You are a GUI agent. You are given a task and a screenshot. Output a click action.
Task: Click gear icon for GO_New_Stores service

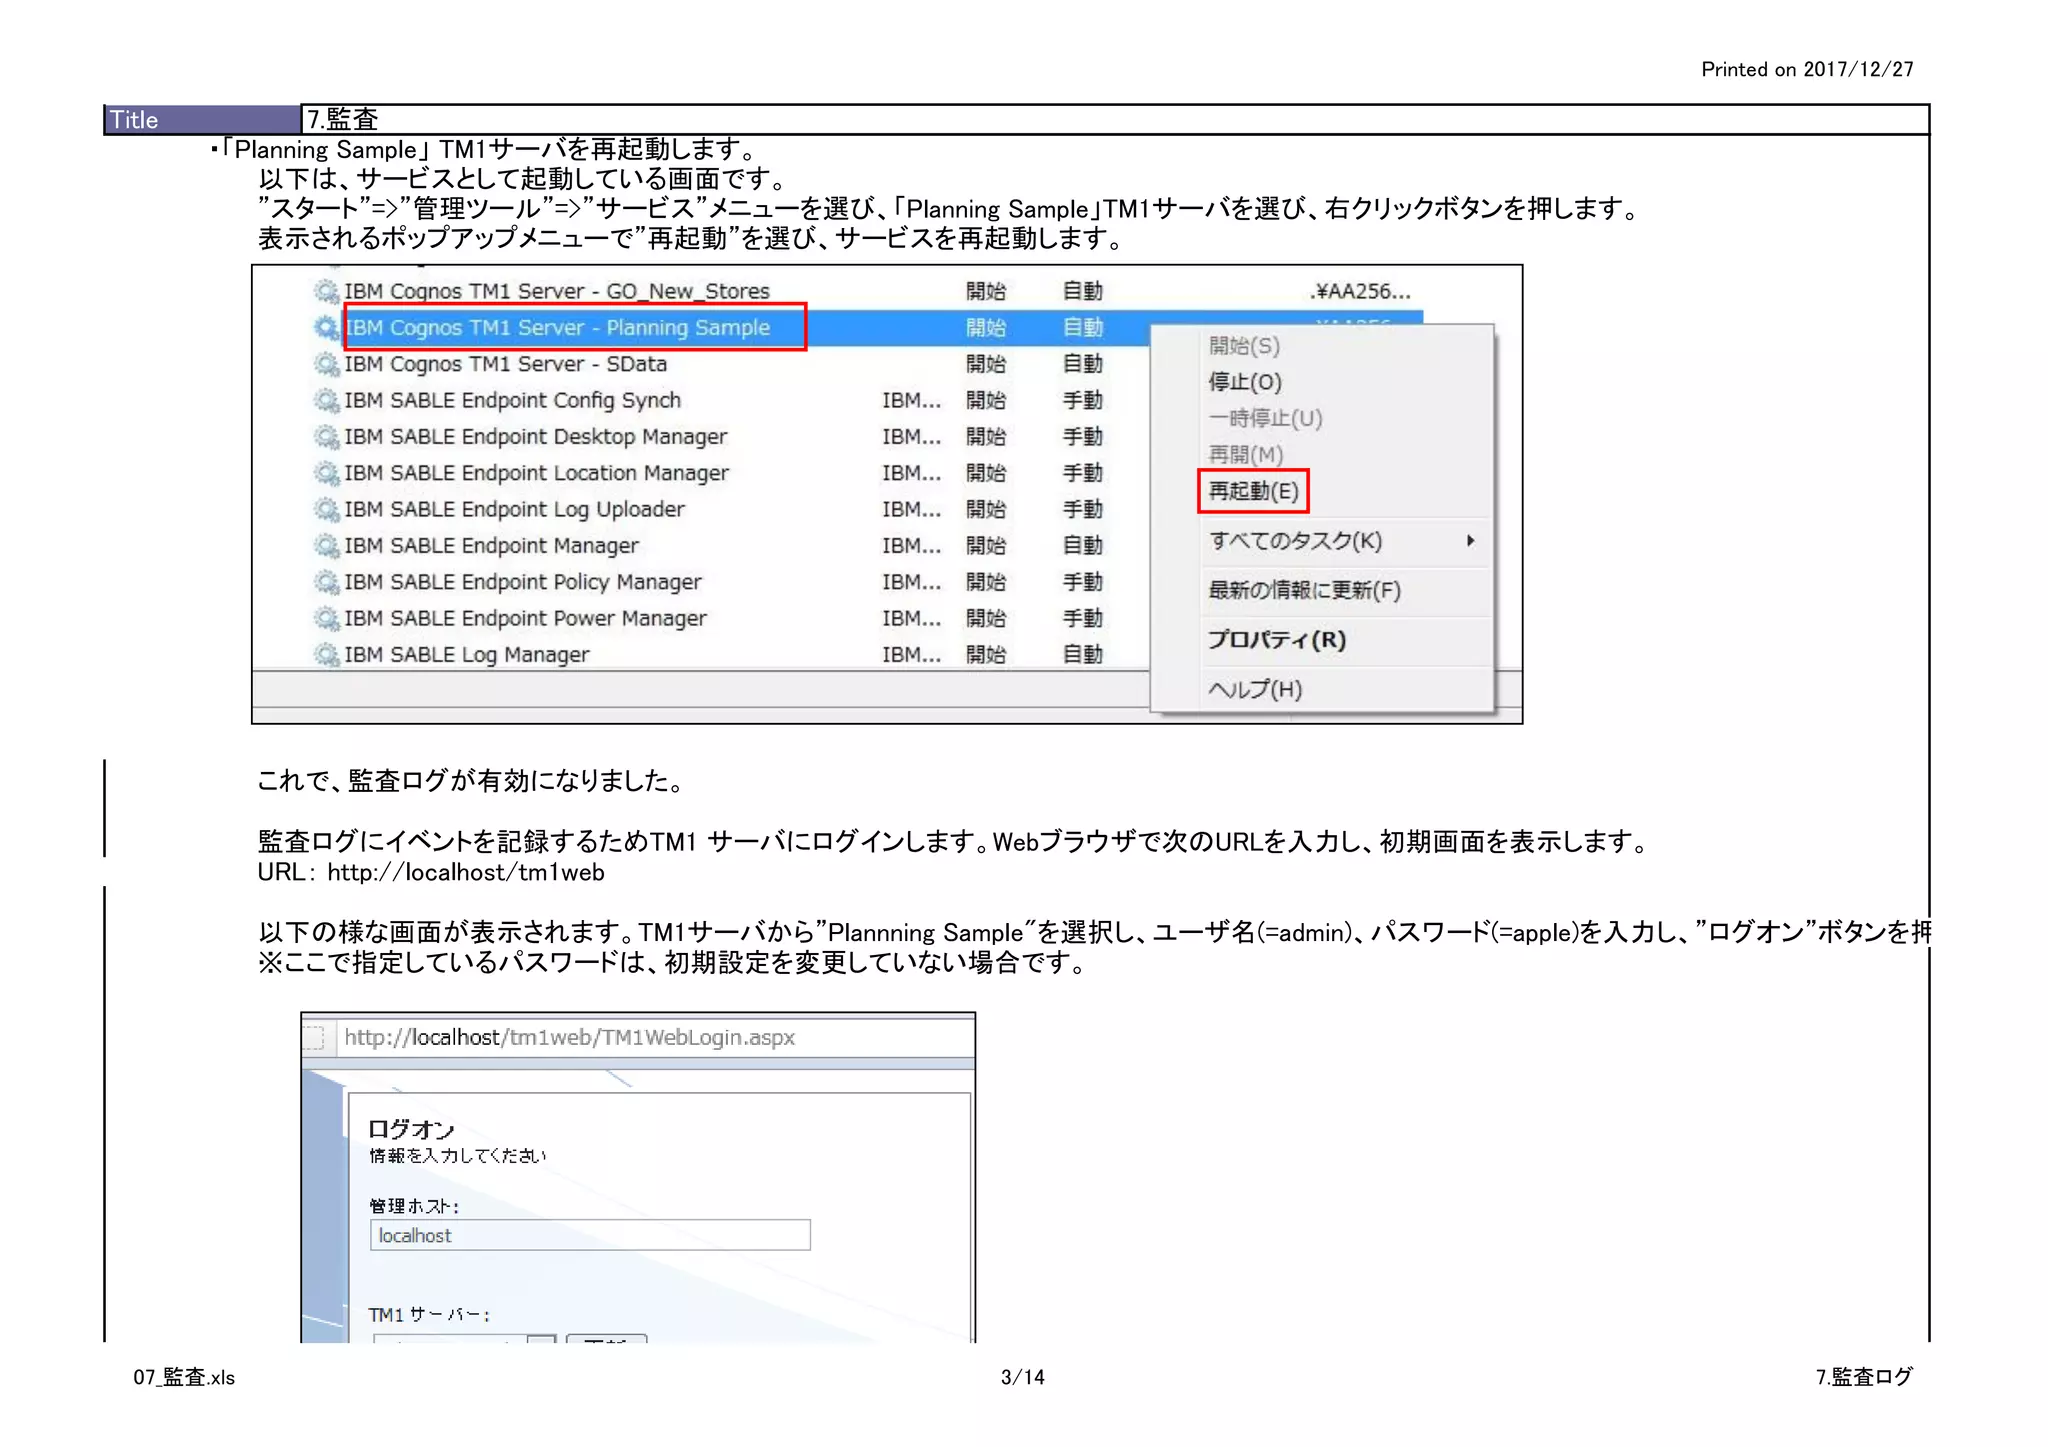pyautogui.click(x=326, y=291)
